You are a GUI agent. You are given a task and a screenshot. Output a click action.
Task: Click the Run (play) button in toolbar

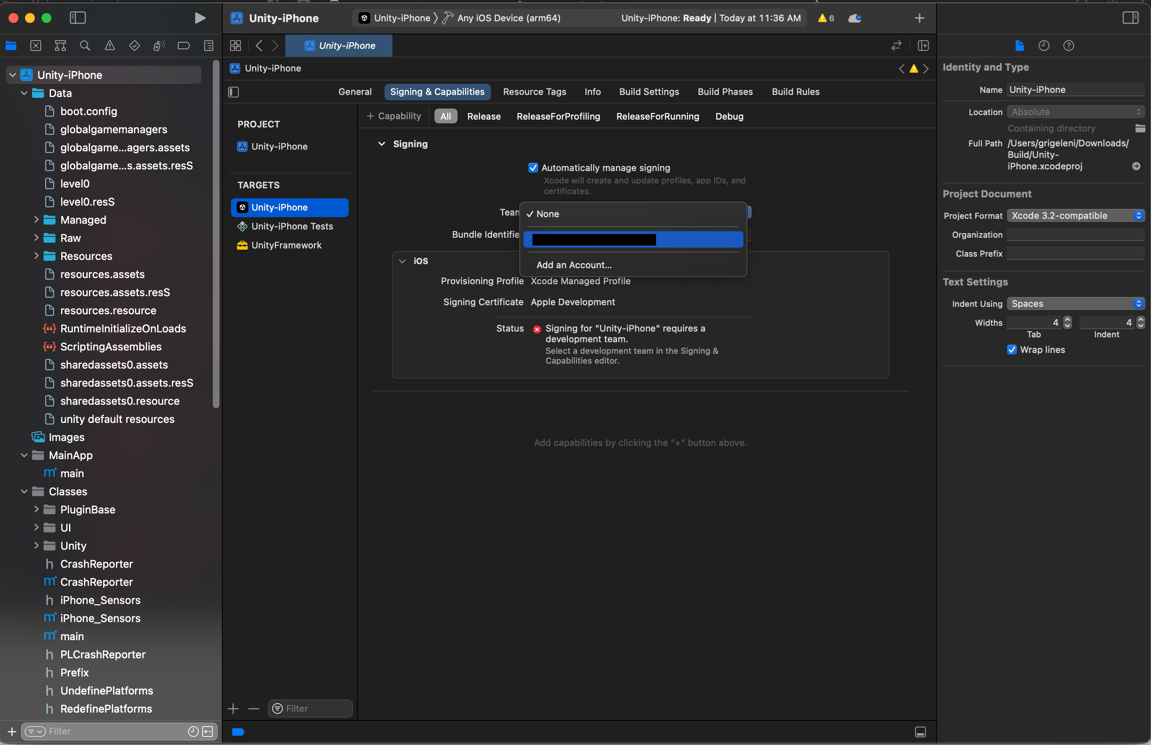click(200, 18)
